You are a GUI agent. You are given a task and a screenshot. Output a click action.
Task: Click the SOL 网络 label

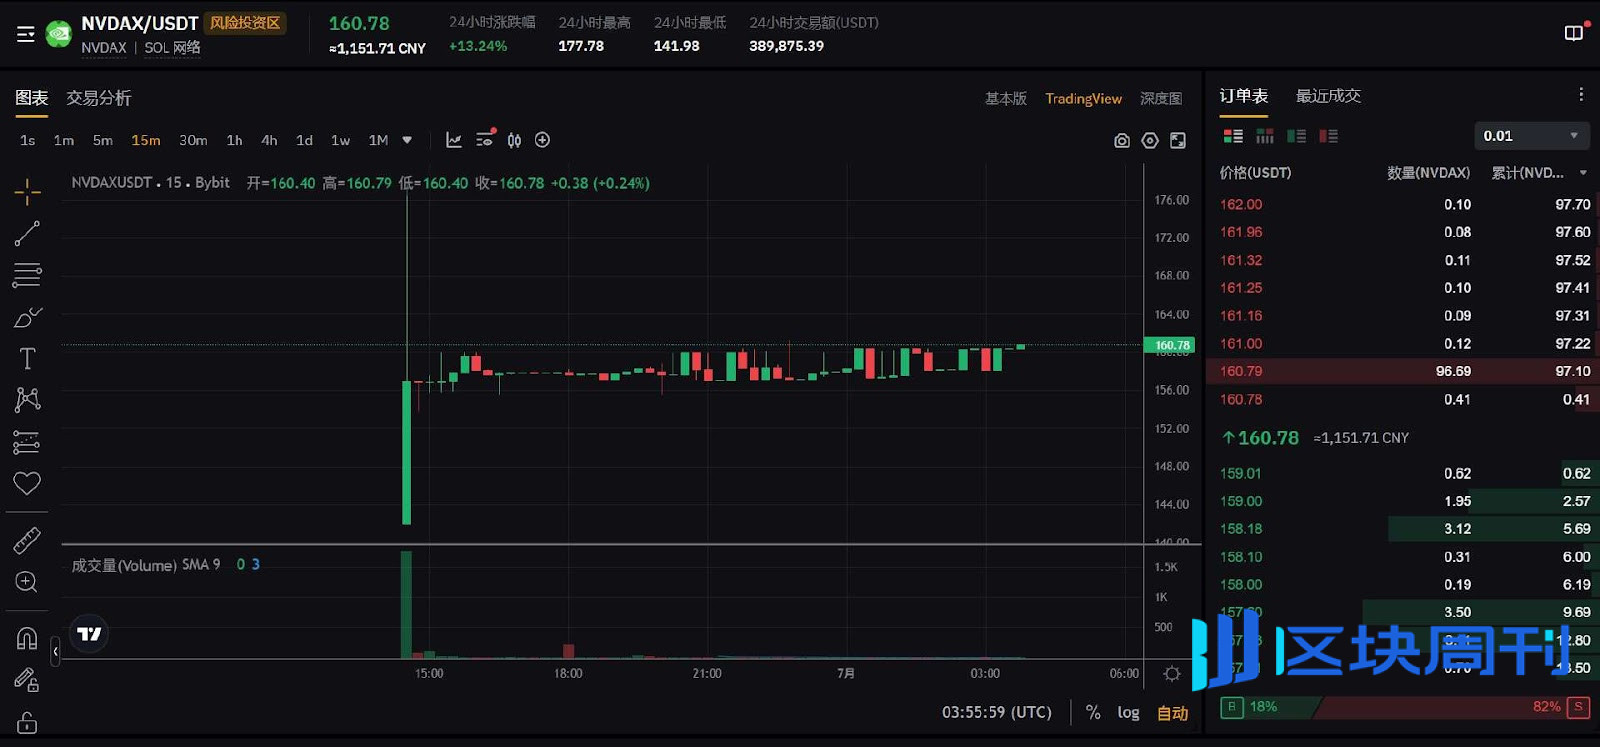pos(173,48)
